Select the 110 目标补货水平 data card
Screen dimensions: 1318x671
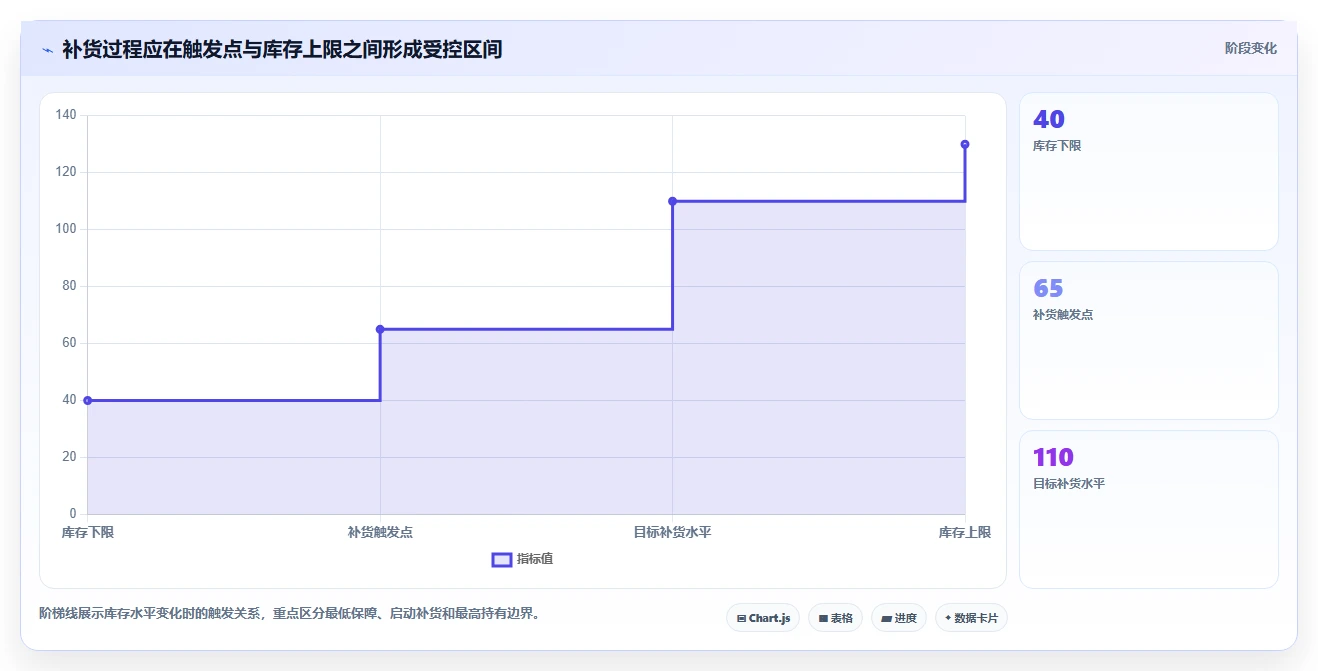(1148, 509)
